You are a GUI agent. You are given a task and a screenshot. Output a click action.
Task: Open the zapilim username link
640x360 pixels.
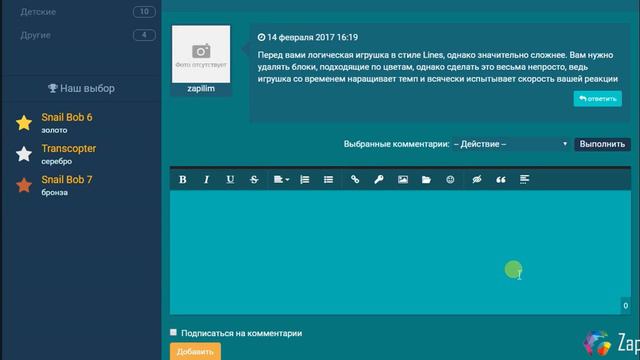pyautogui.click(x=201, y=89)
